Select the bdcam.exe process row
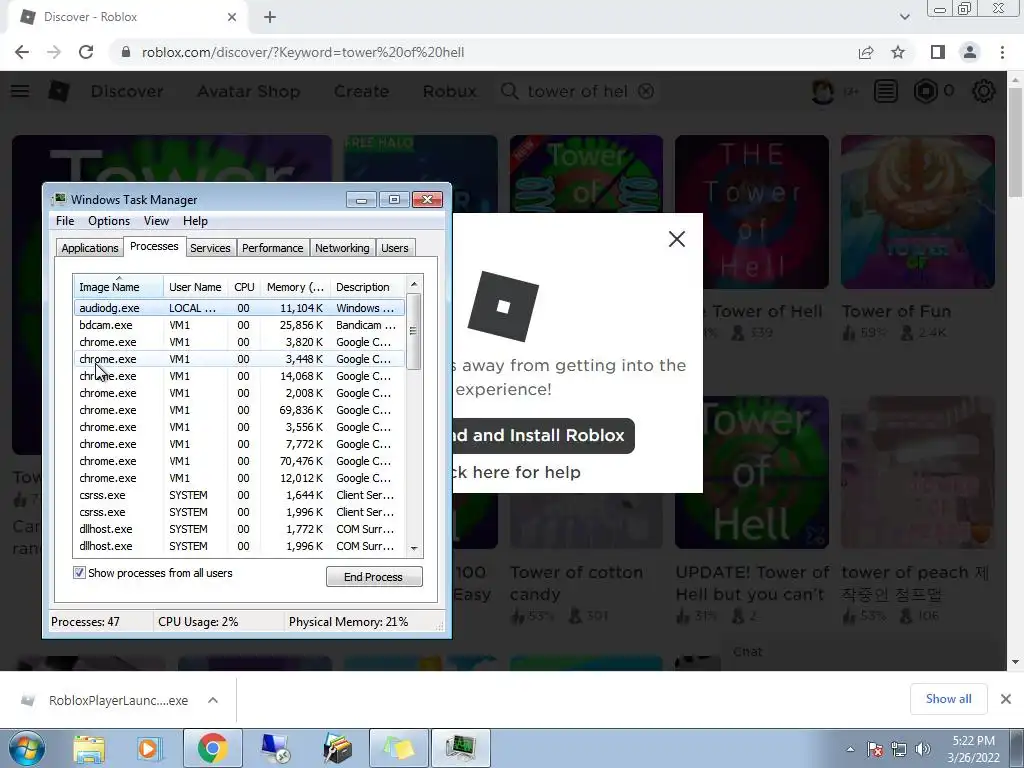The height and width of the screenshot is (768, 1024). coord(239,325)
